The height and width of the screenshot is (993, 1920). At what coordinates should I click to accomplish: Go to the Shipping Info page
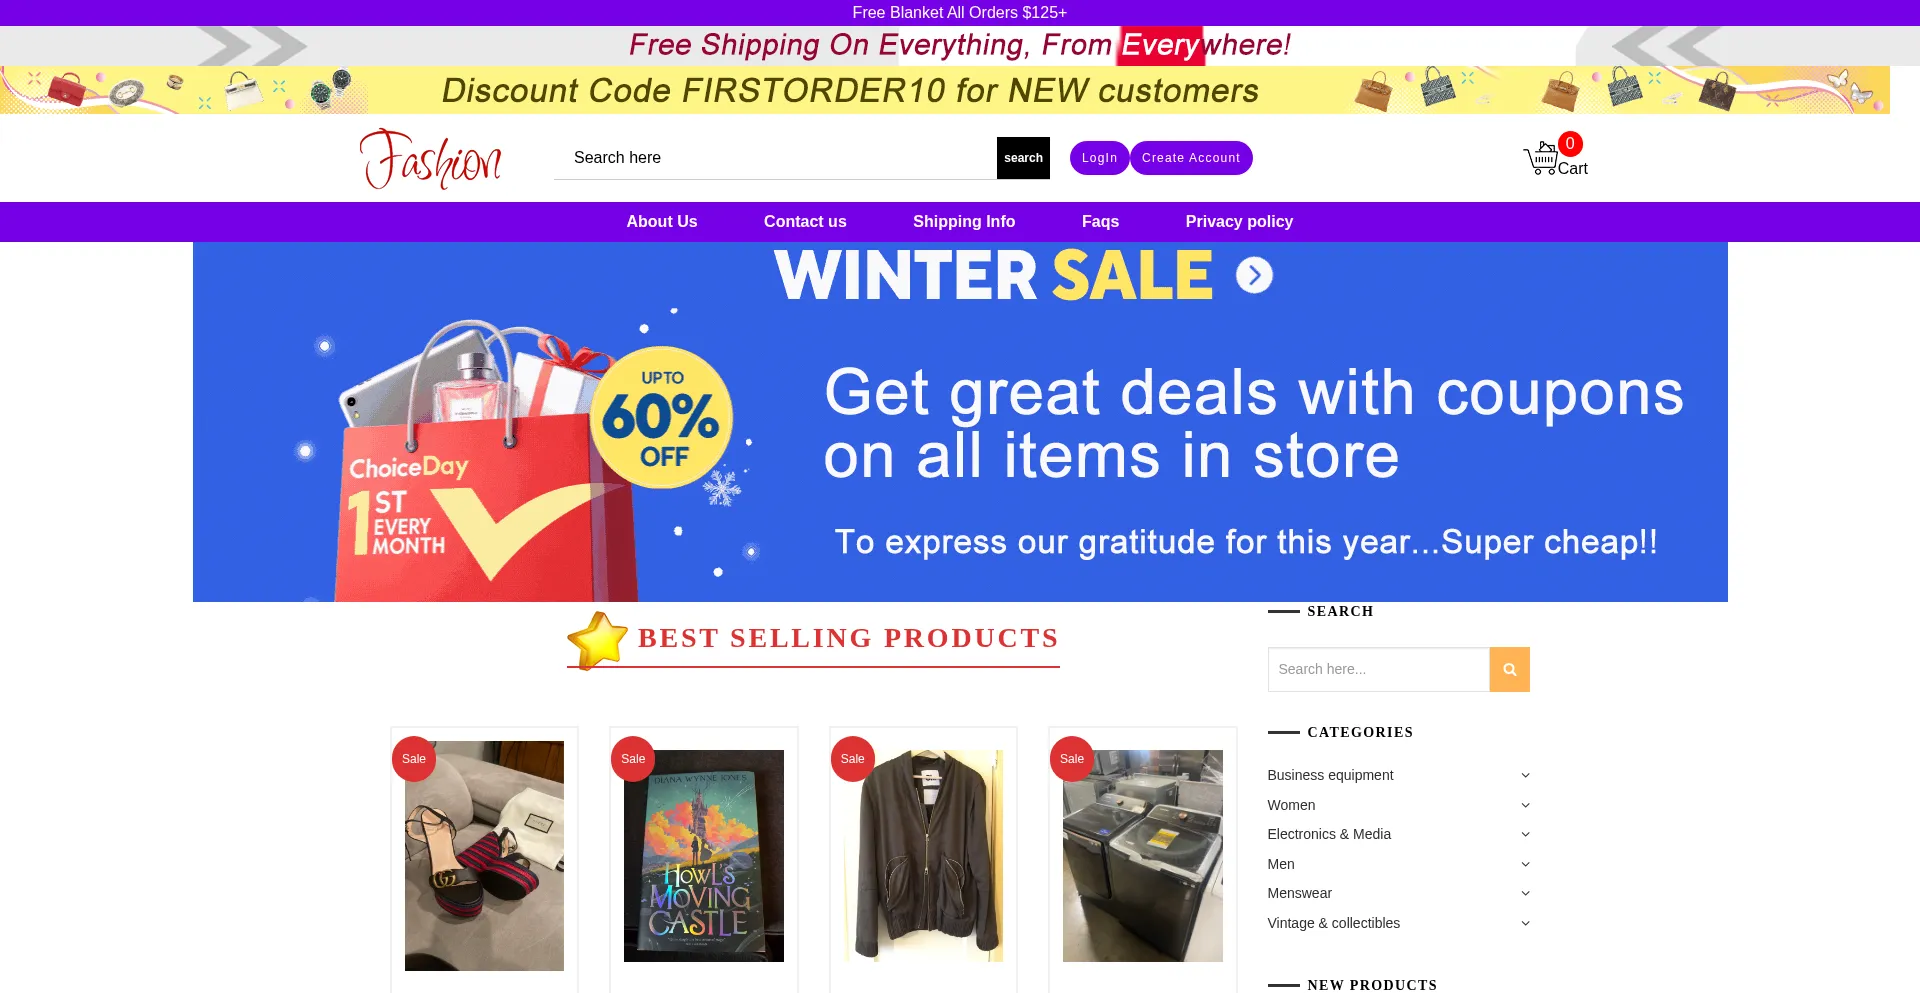coord(964,222)
